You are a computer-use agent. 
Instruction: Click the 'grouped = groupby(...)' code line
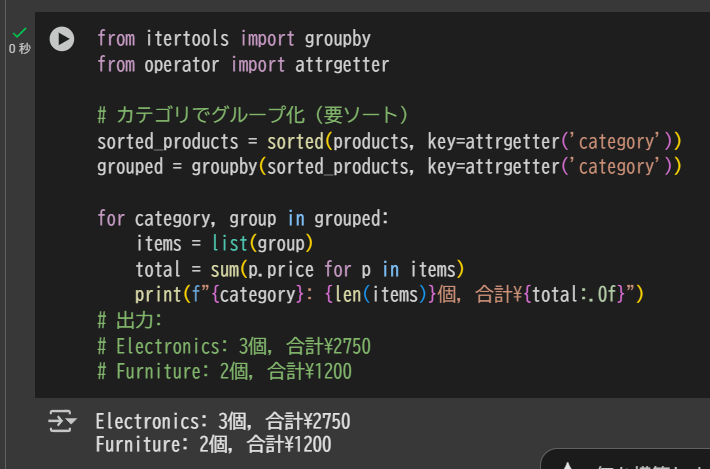[x=389, y=167]
